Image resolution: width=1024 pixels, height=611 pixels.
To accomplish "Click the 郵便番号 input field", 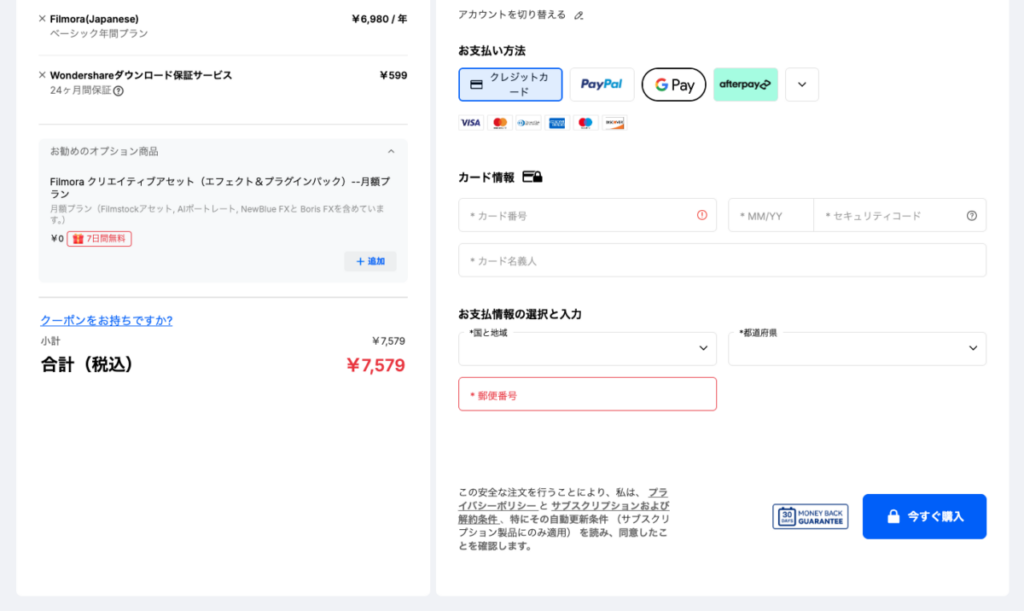I will tap(587, 394).
